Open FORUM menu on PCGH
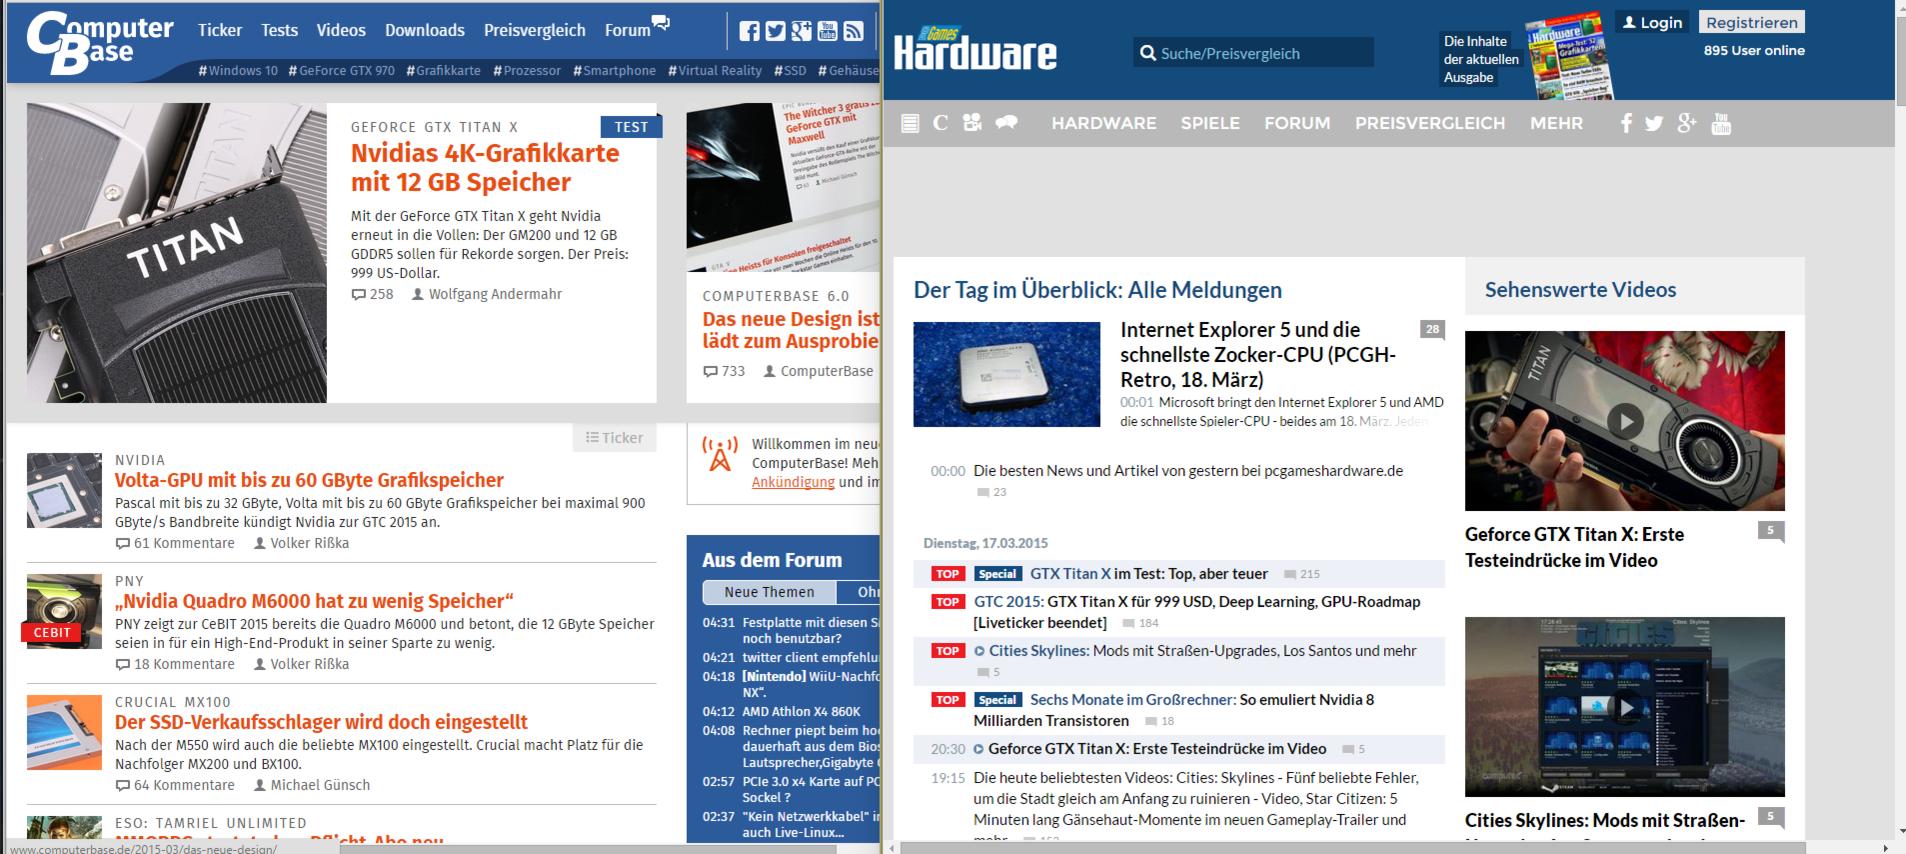1906x854 pixels. pyautogui.click(x=1297, y=123)
